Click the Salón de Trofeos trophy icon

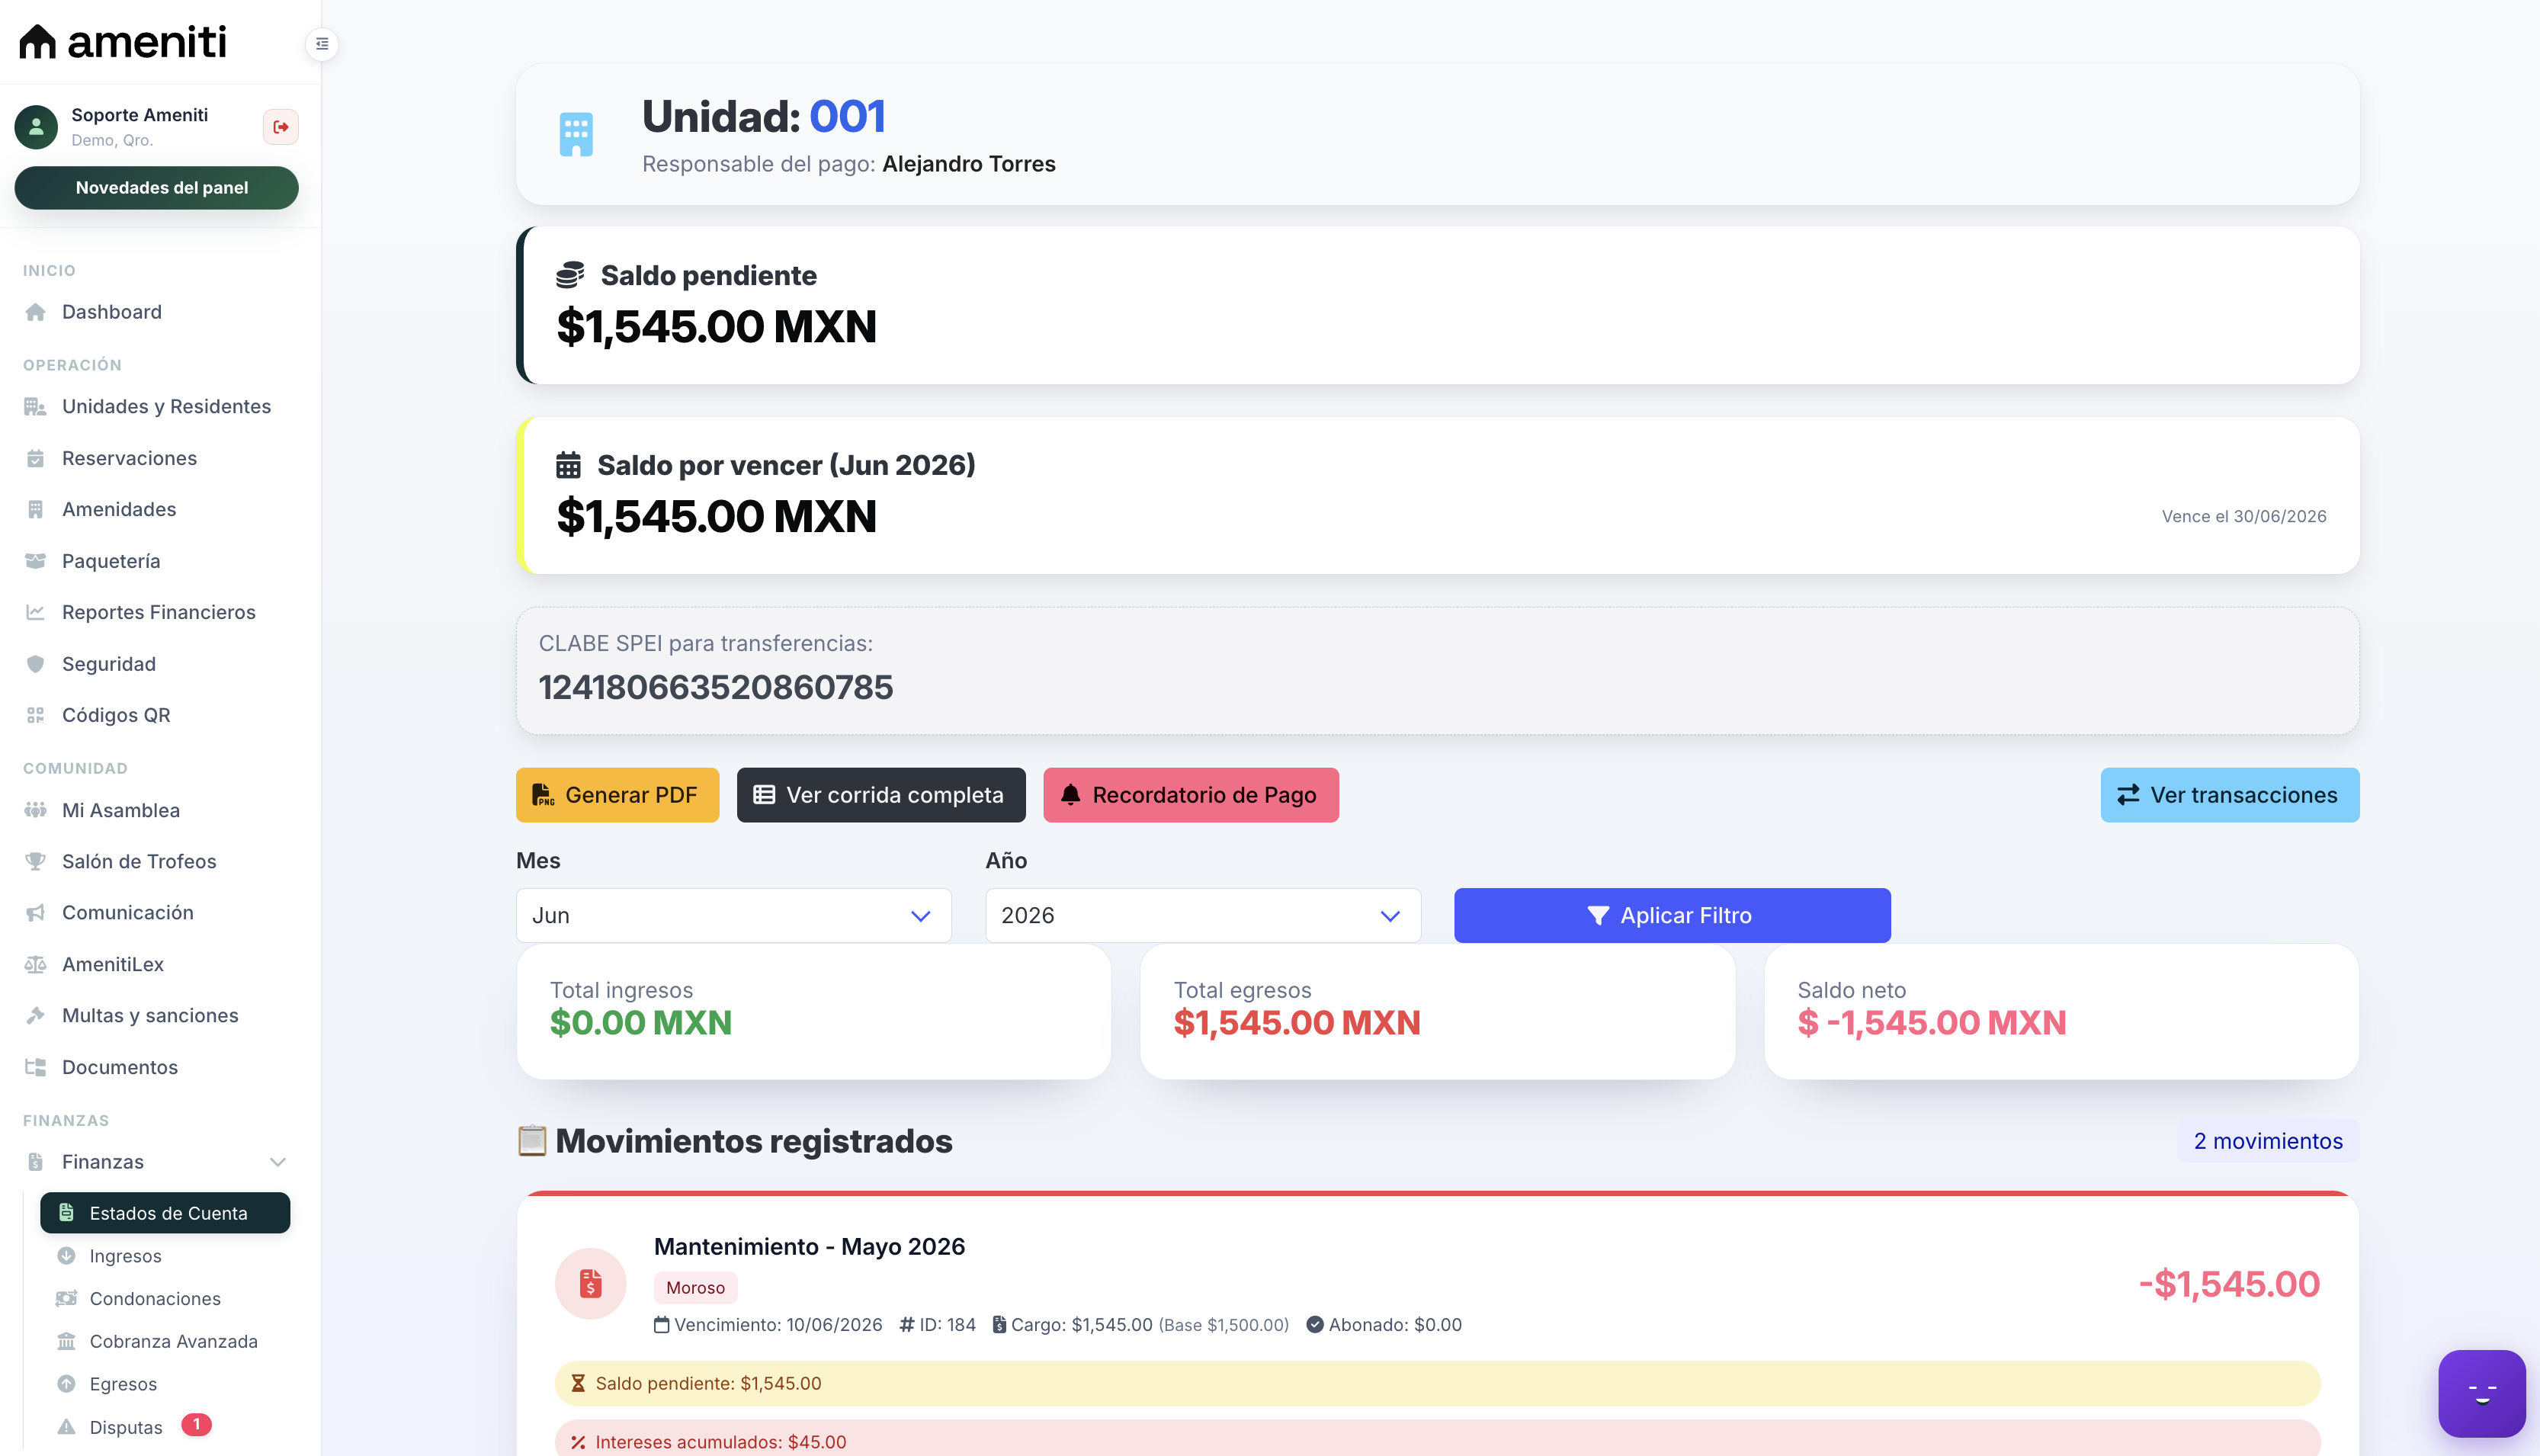pos(36,861)
